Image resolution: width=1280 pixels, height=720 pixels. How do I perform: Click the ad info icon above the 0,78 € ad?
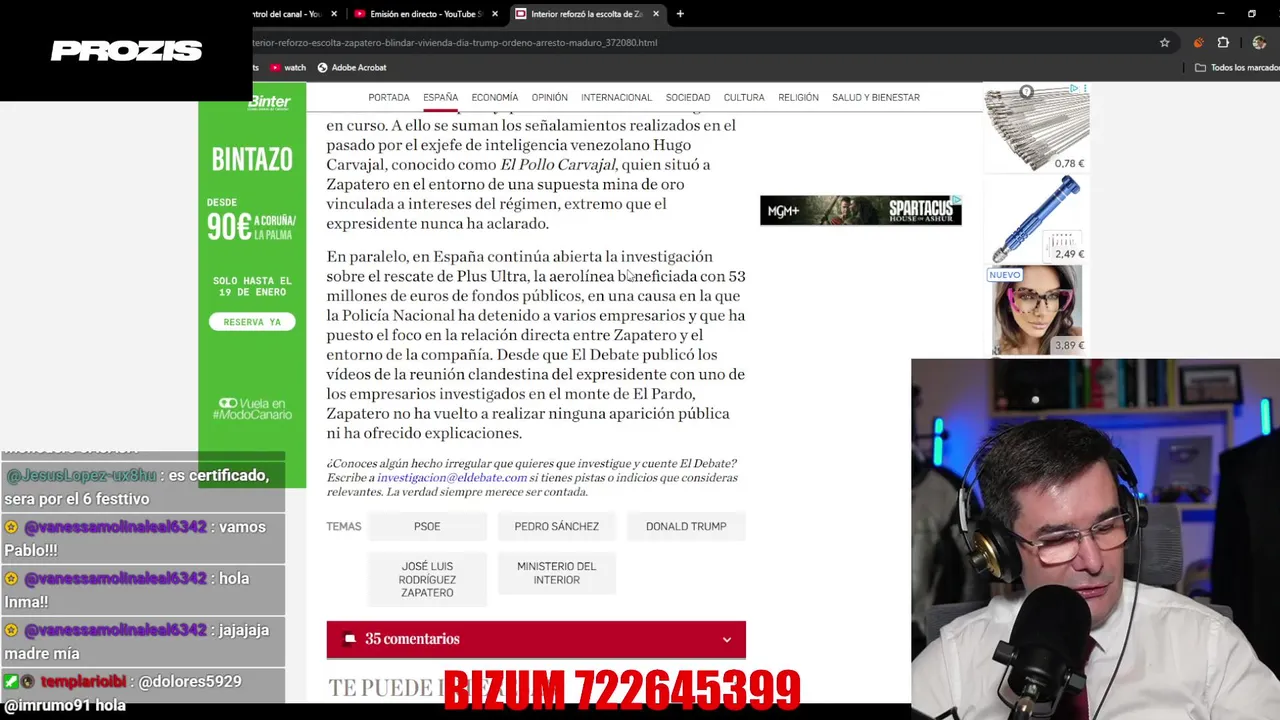pos(1073,89)
